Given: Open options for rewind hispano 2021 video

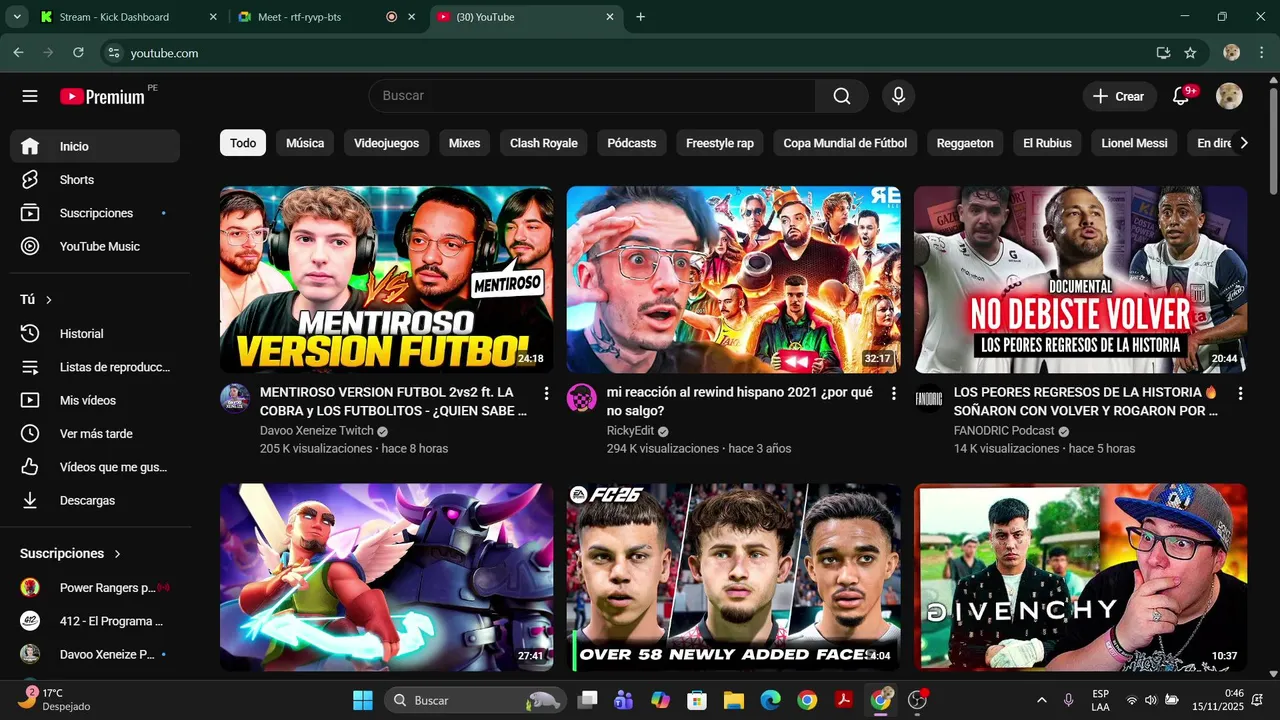Looking at the screenshot, I should (893, 394).
